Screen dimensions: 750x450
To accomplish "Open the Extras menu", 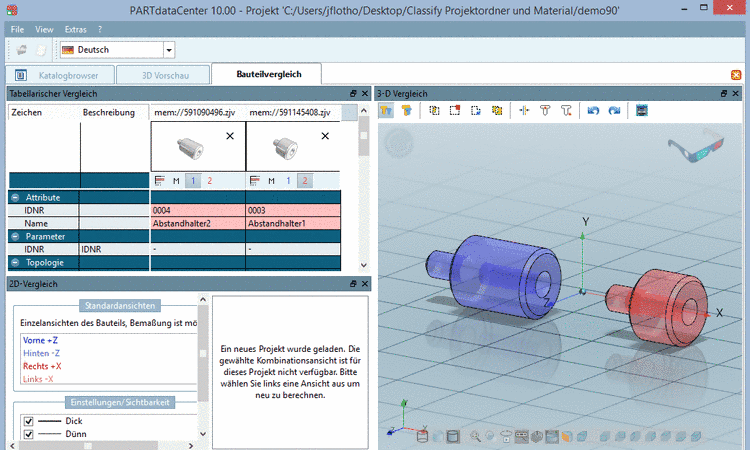I will click(x=76, y=30).
